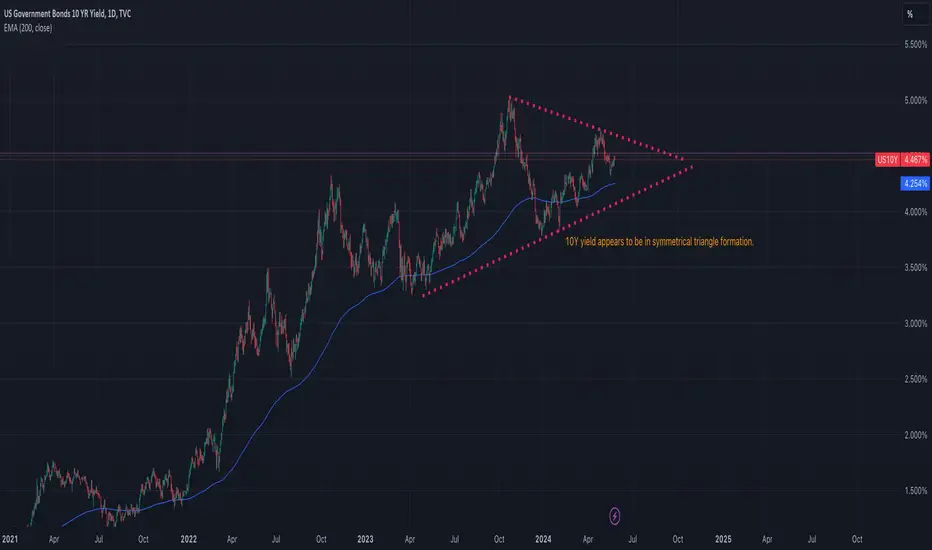This screenshot has height=550, width=932.
Task: Click the 2023 label on time axis
Action: tap(366, 539)
